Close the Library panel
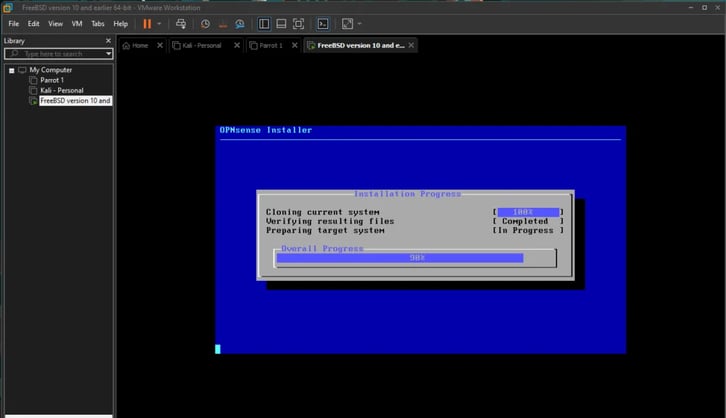Screen dimensions: 726x418 [x=108, y=41]
